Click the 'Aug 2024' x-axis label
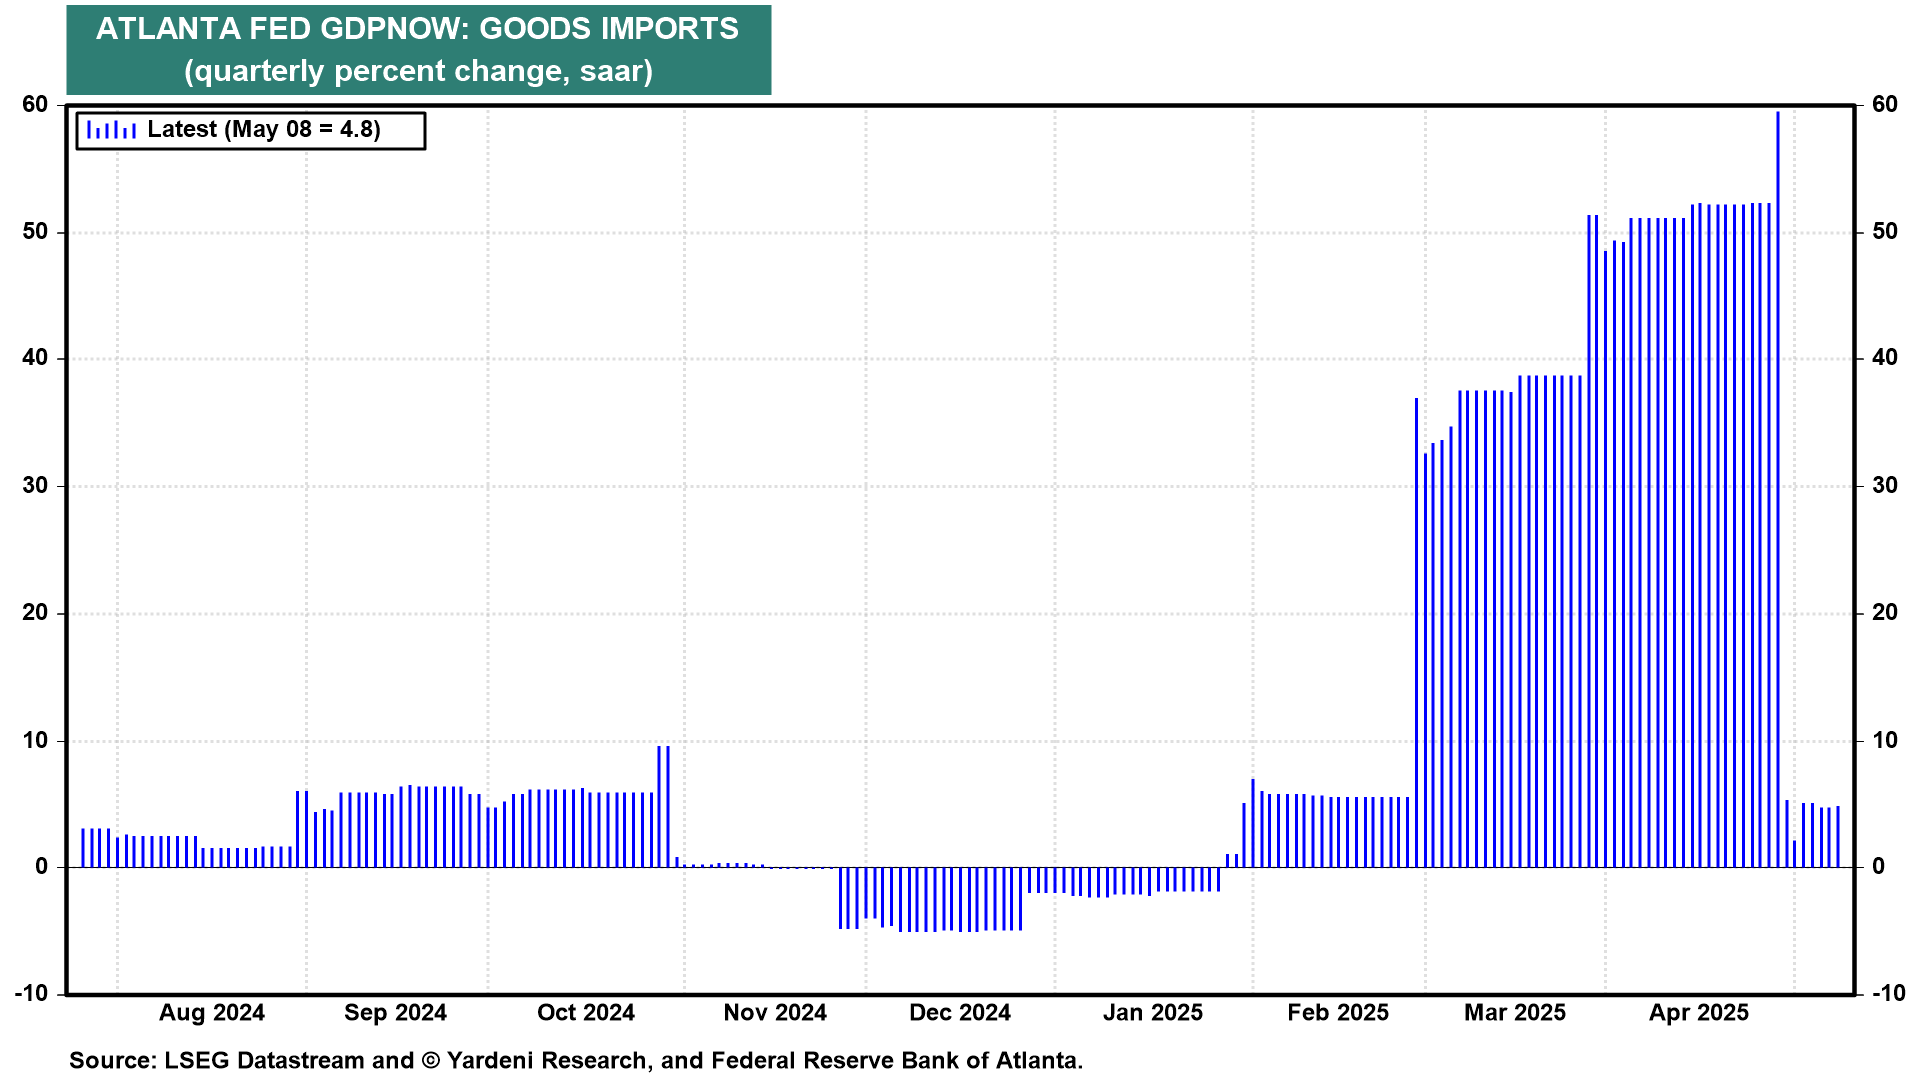The image size is (1920, 1080). tap(212, 1013)
